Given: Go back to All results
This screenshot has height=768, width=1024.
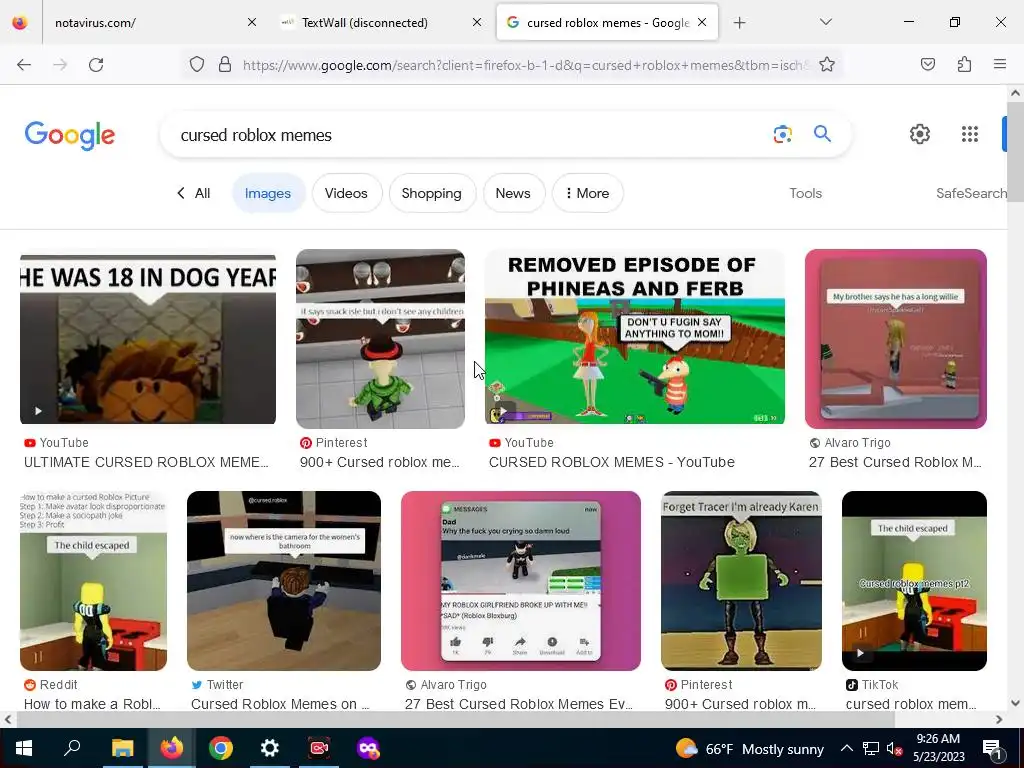Looking at the screenshot, I should coord(194,193).
